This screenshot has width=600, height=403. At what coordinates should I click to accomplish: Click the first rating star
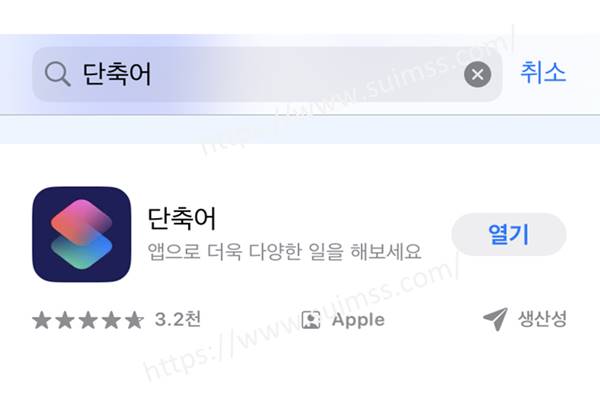(42, 320)
